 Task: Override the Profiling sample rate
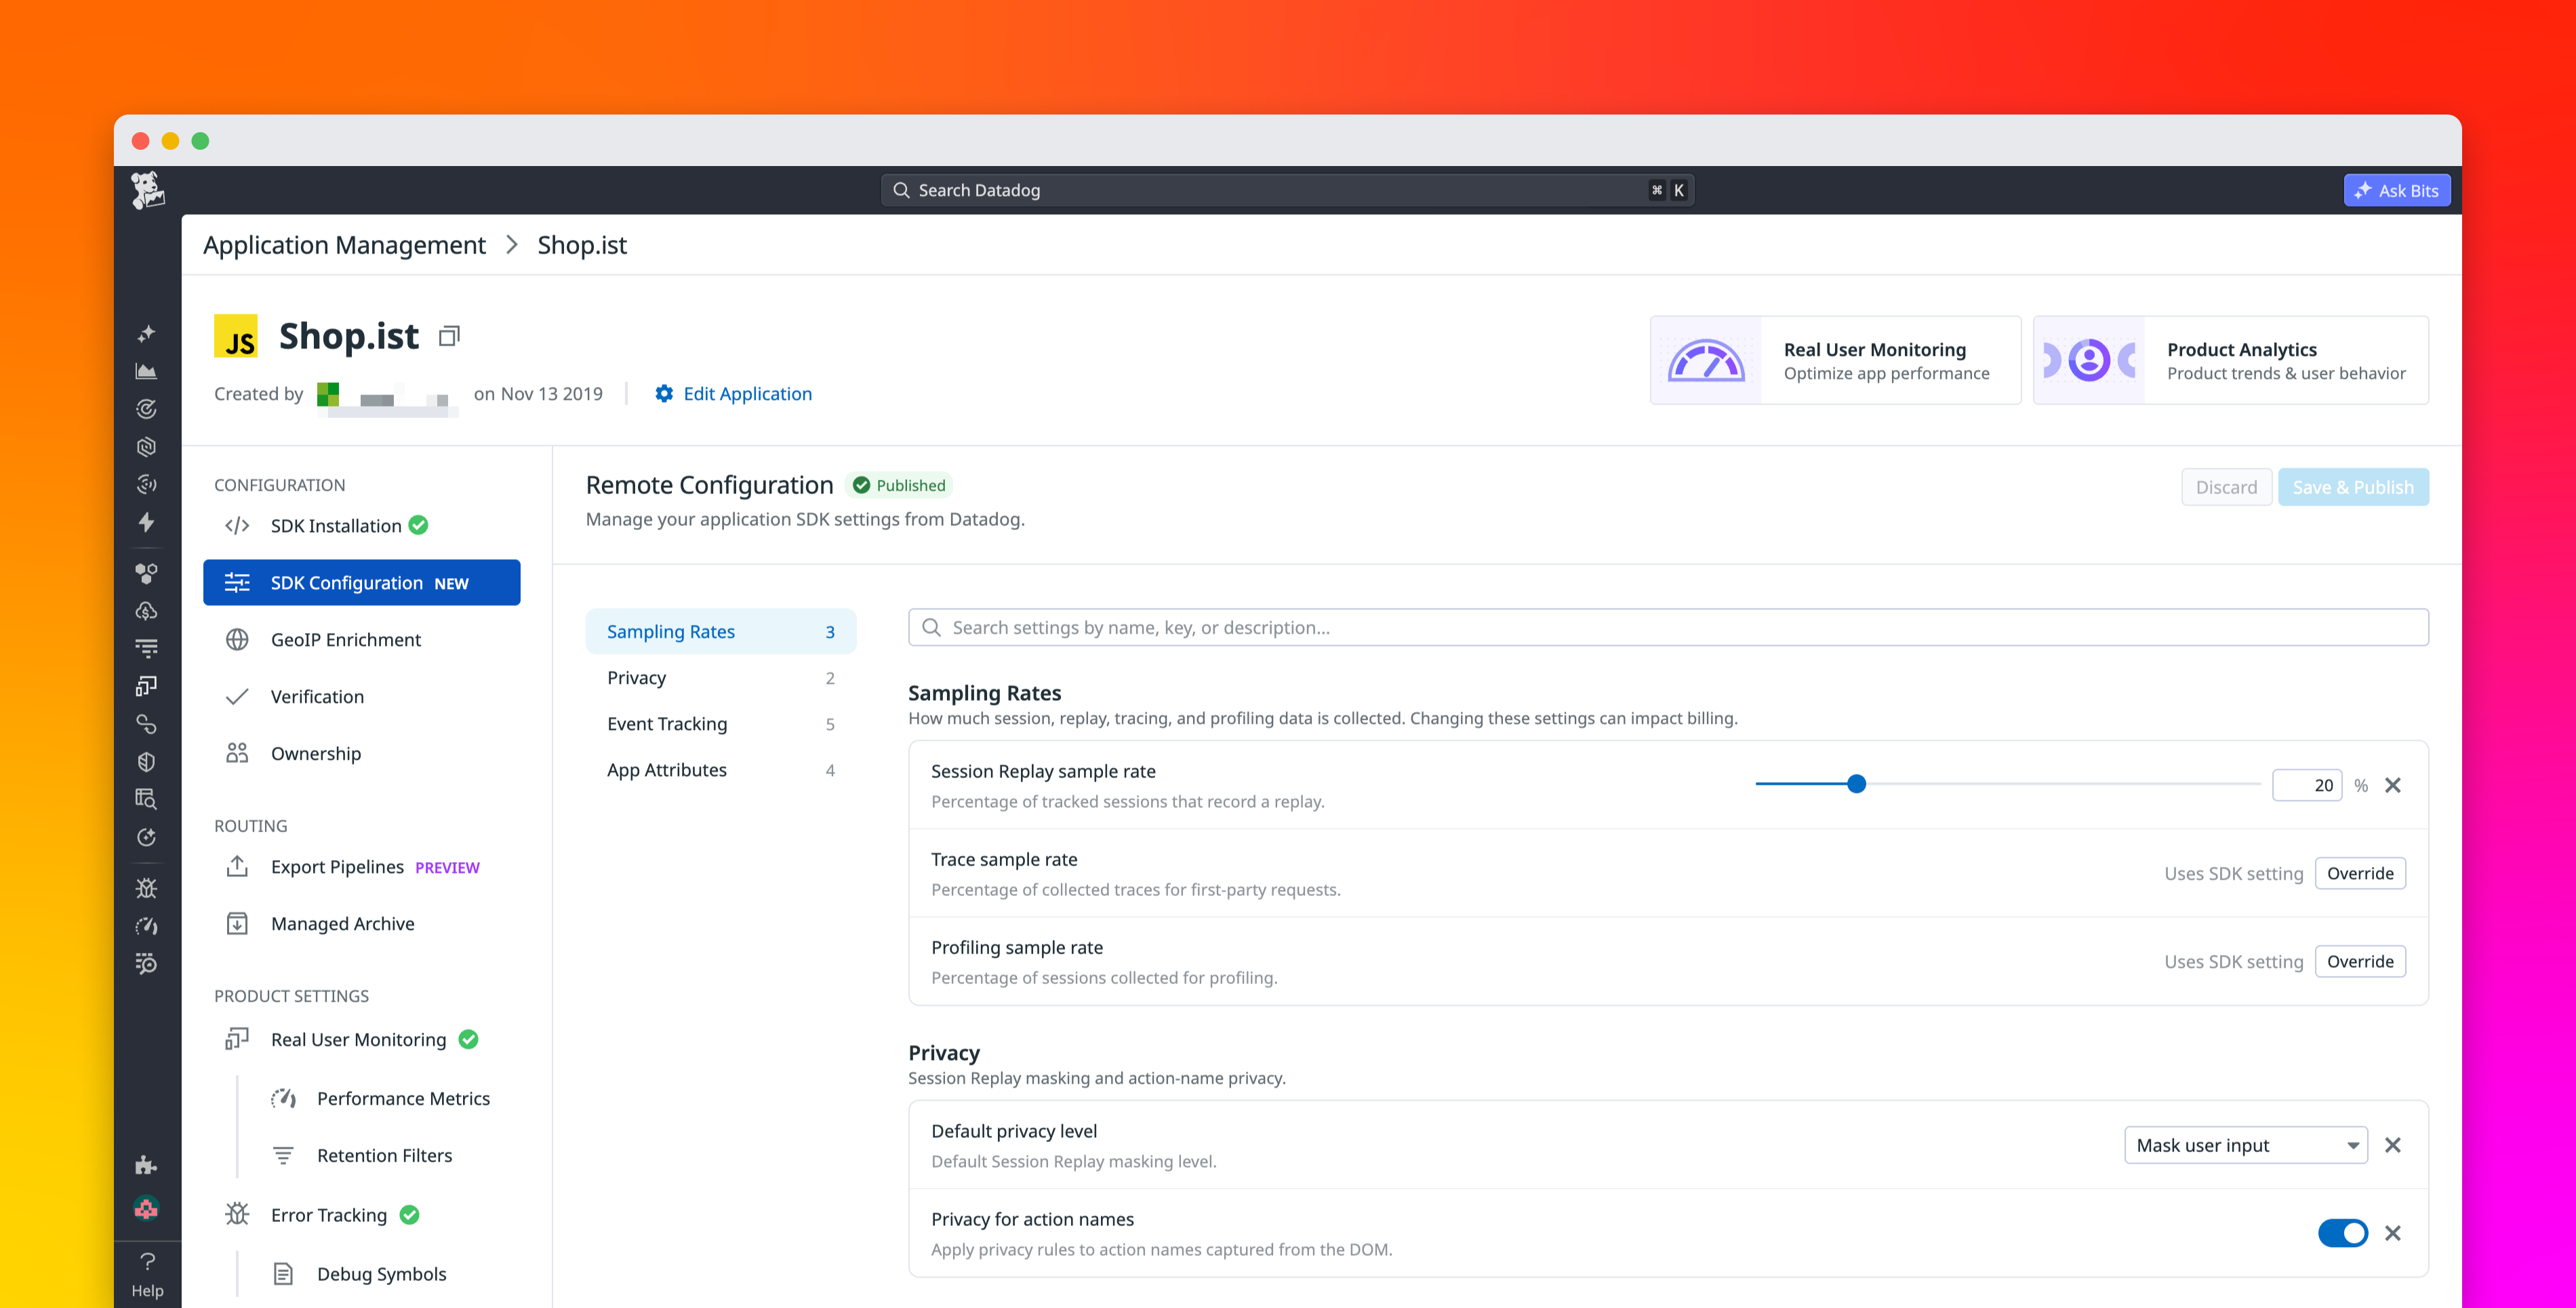(x=2360, y=961)
